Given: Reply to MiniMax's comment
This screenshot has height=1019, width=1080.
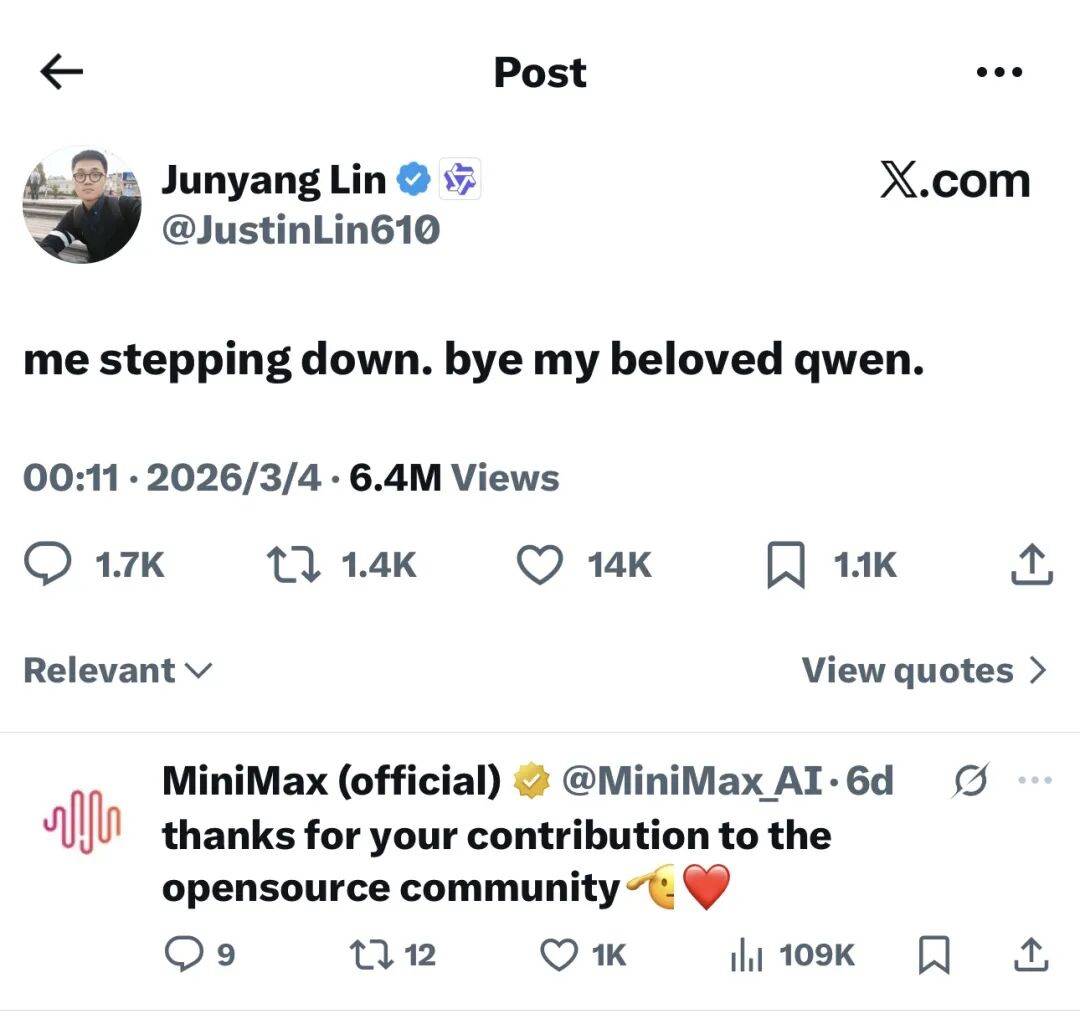Looking at the screenshot, I should click(x=185, y=955).
